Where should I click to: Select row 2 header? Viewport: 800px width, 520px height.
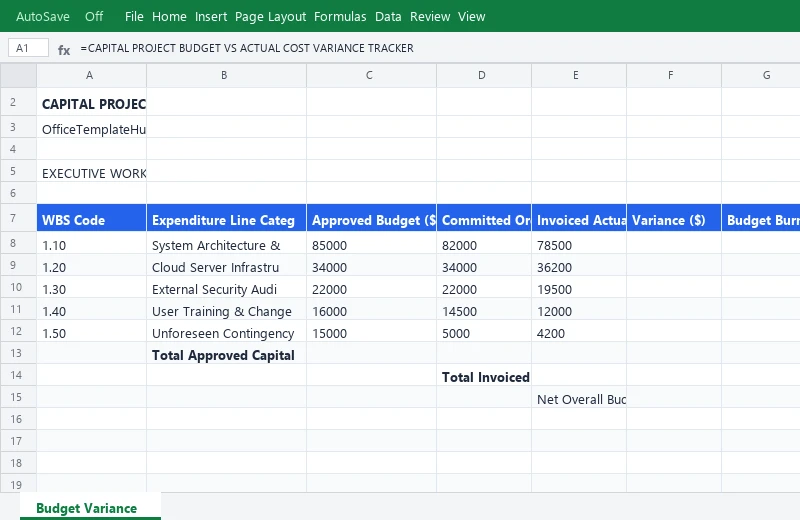(x=18, y=102)
